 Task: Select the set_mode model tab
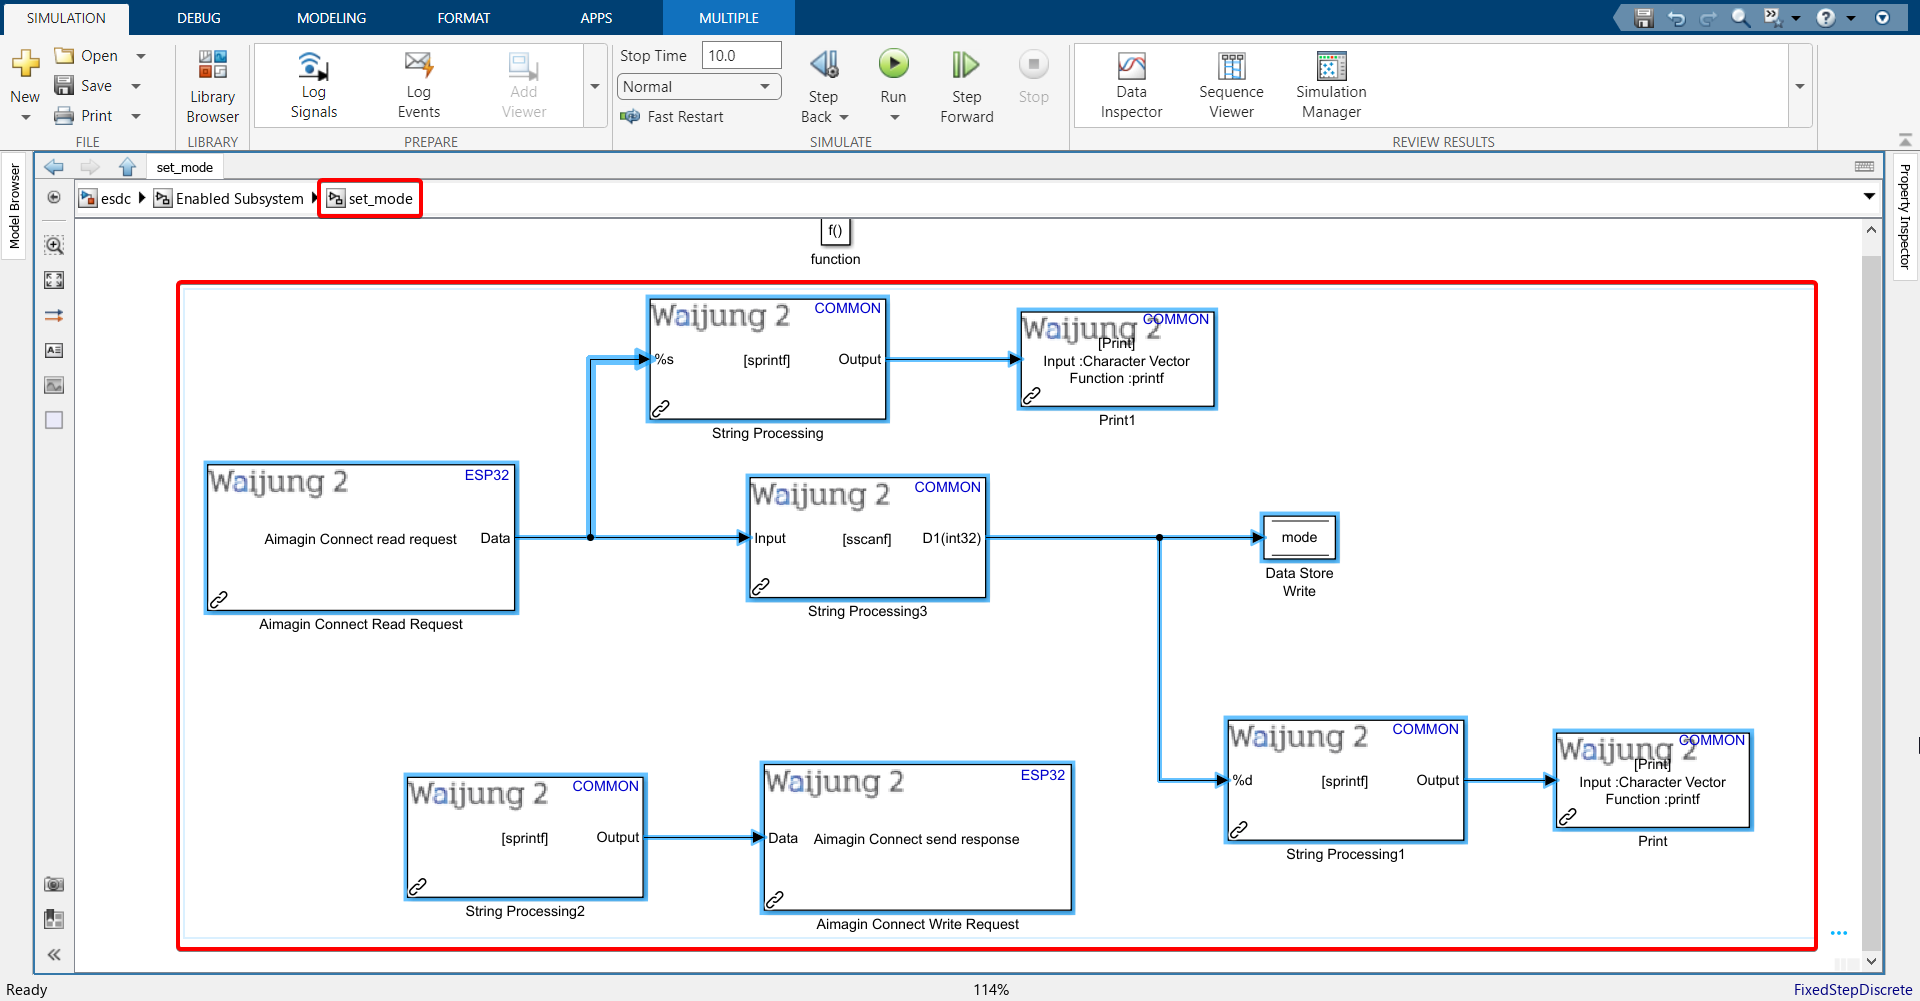[x=184, y=167]
